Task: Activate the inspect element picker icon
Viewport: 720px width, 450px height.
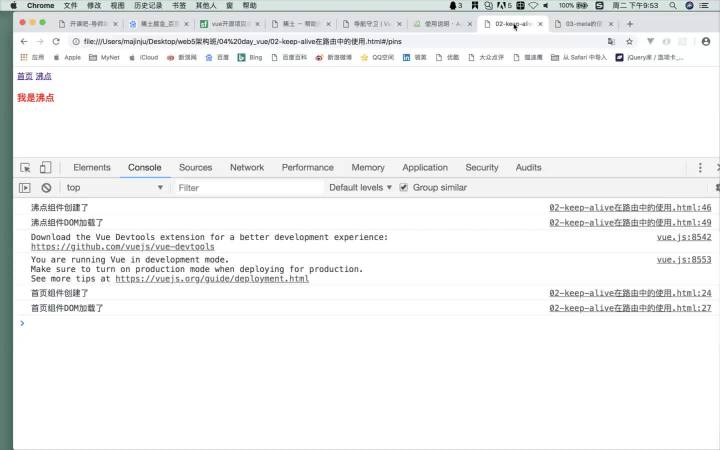Action: (x=25, y=168)
